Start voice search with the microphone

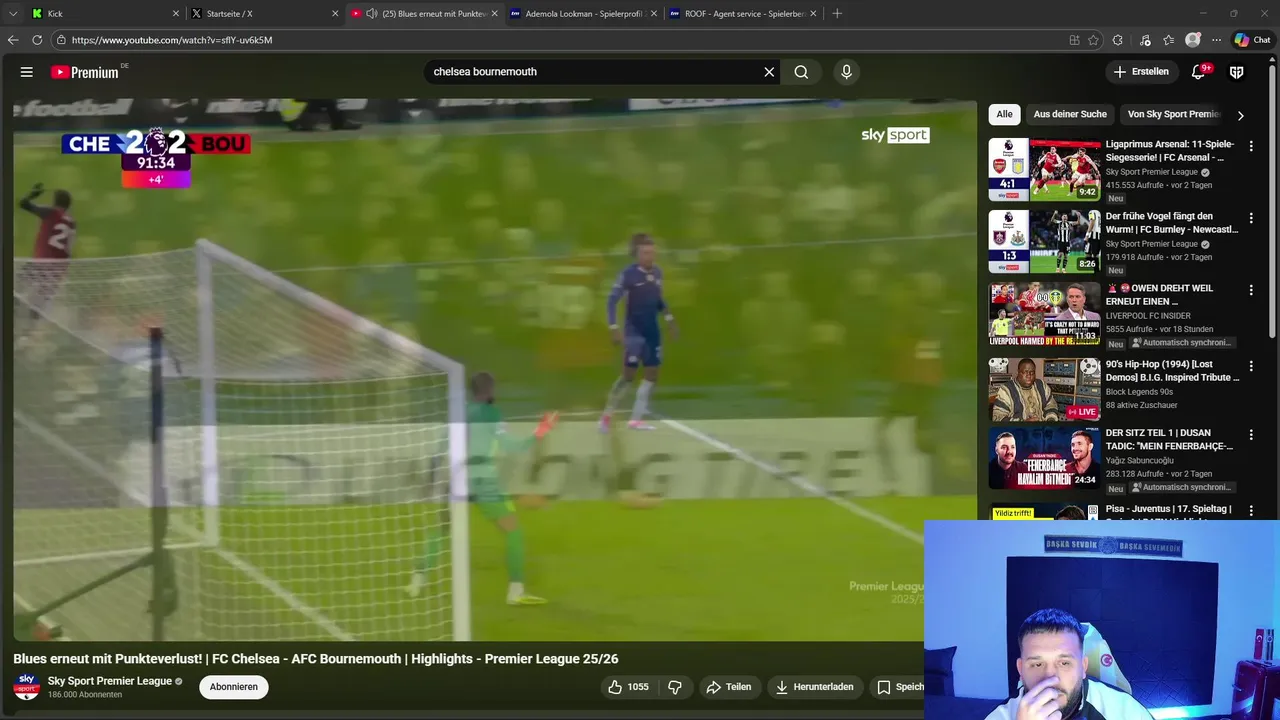click(x=846, y=72)
